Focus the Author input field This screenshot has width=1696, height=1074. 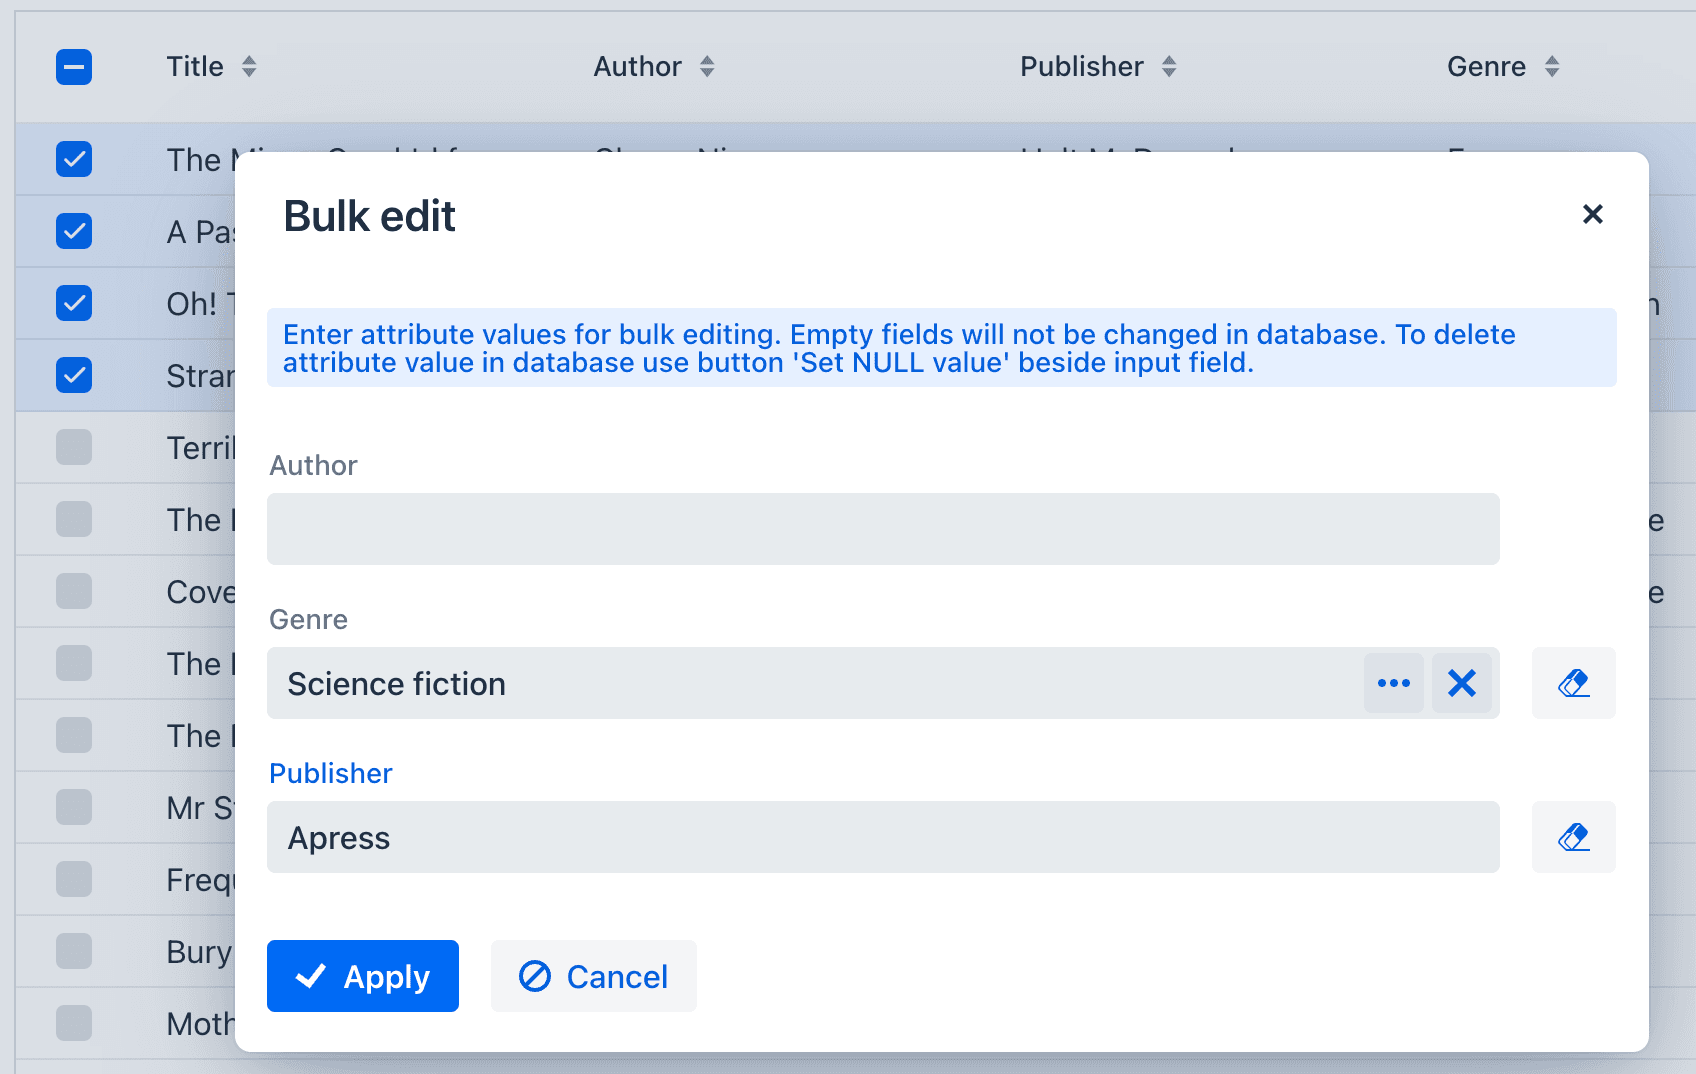click(x=882, y=529)
